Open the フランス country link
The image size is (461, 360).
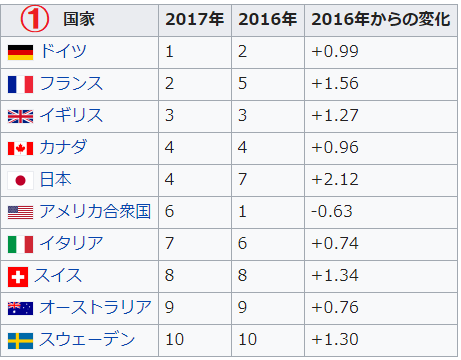click(71, 83)
